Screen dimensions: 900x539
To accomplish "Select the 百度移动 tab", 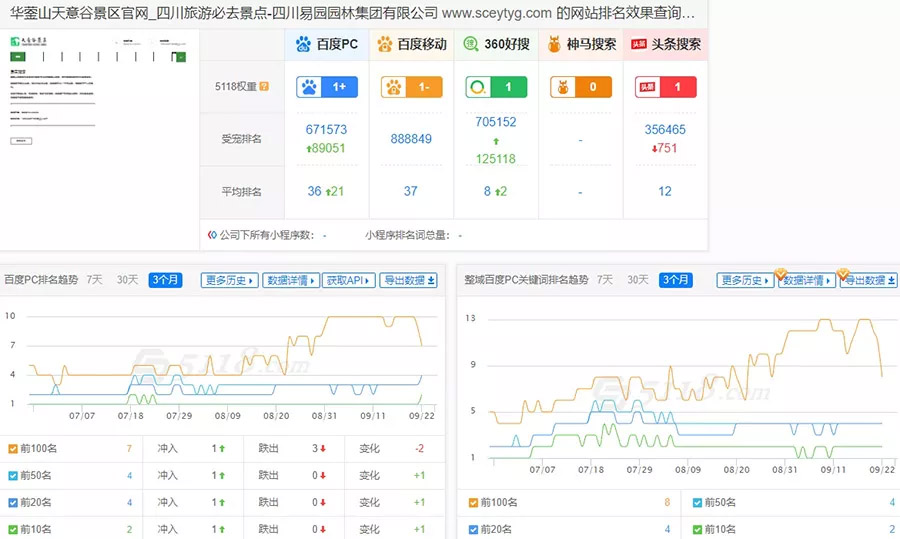I will [x=412, y=44].
